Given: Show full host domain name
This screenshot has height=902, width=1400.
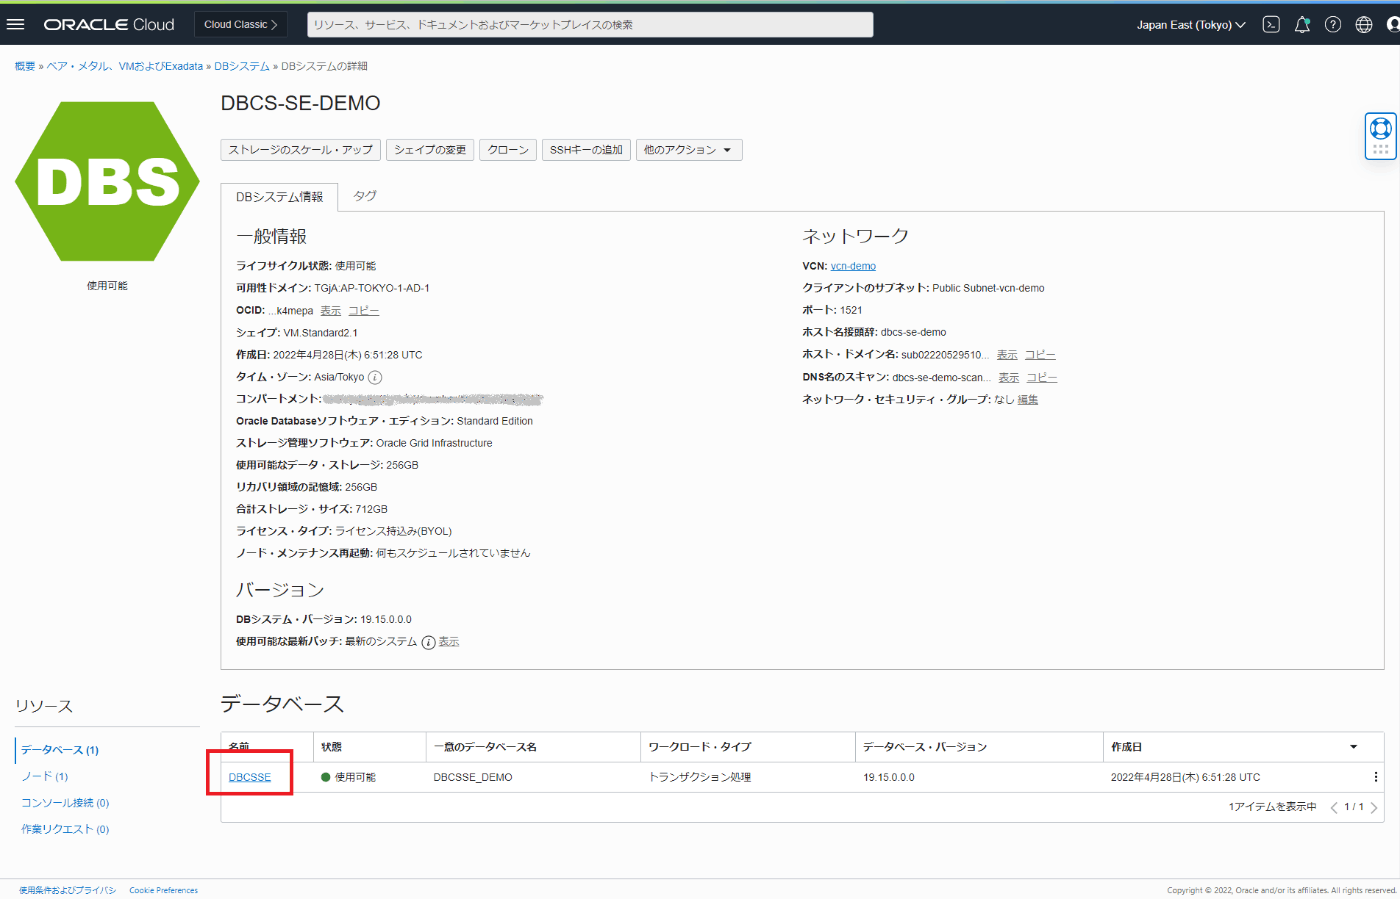Looking at the screenshot, I should (1007, 355).
